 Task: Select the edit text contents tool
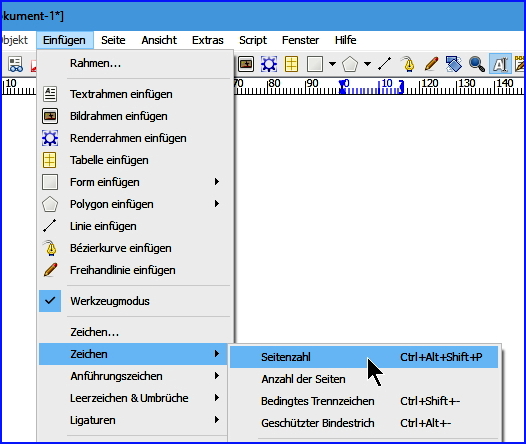(500, 64)
